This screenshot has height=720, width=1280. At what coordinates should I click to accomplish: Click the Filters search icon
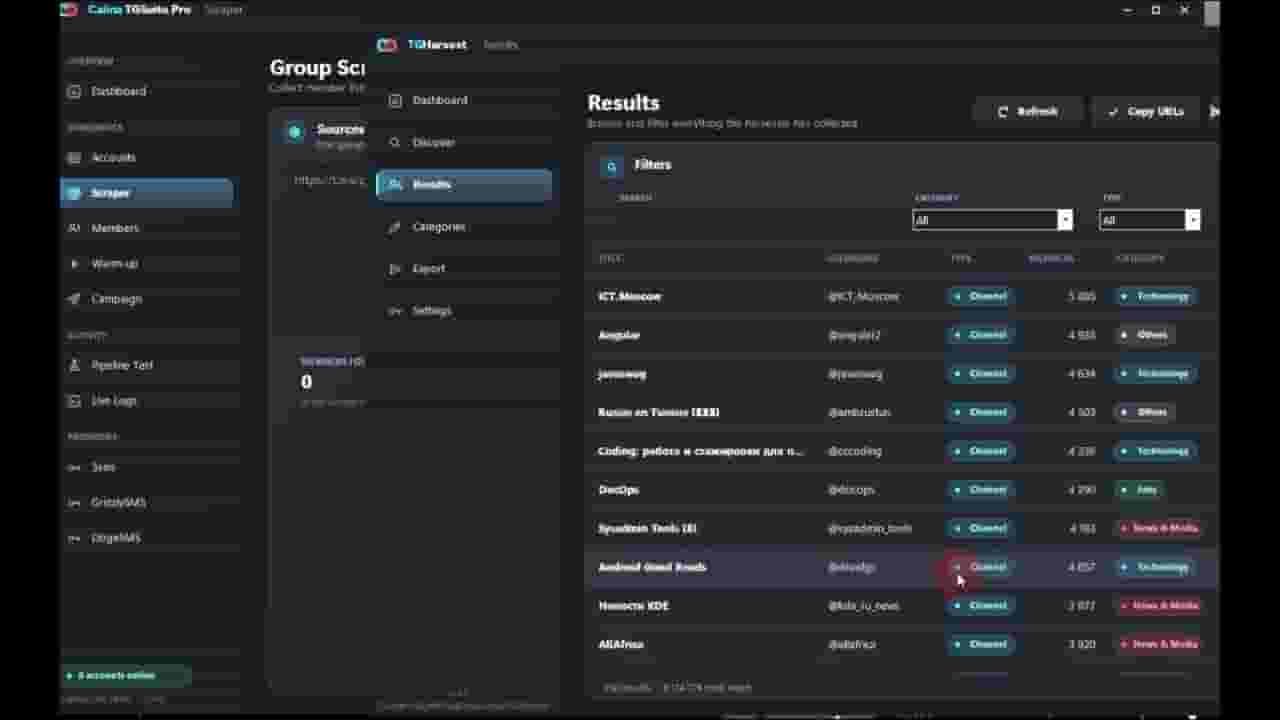click(612, 167)
